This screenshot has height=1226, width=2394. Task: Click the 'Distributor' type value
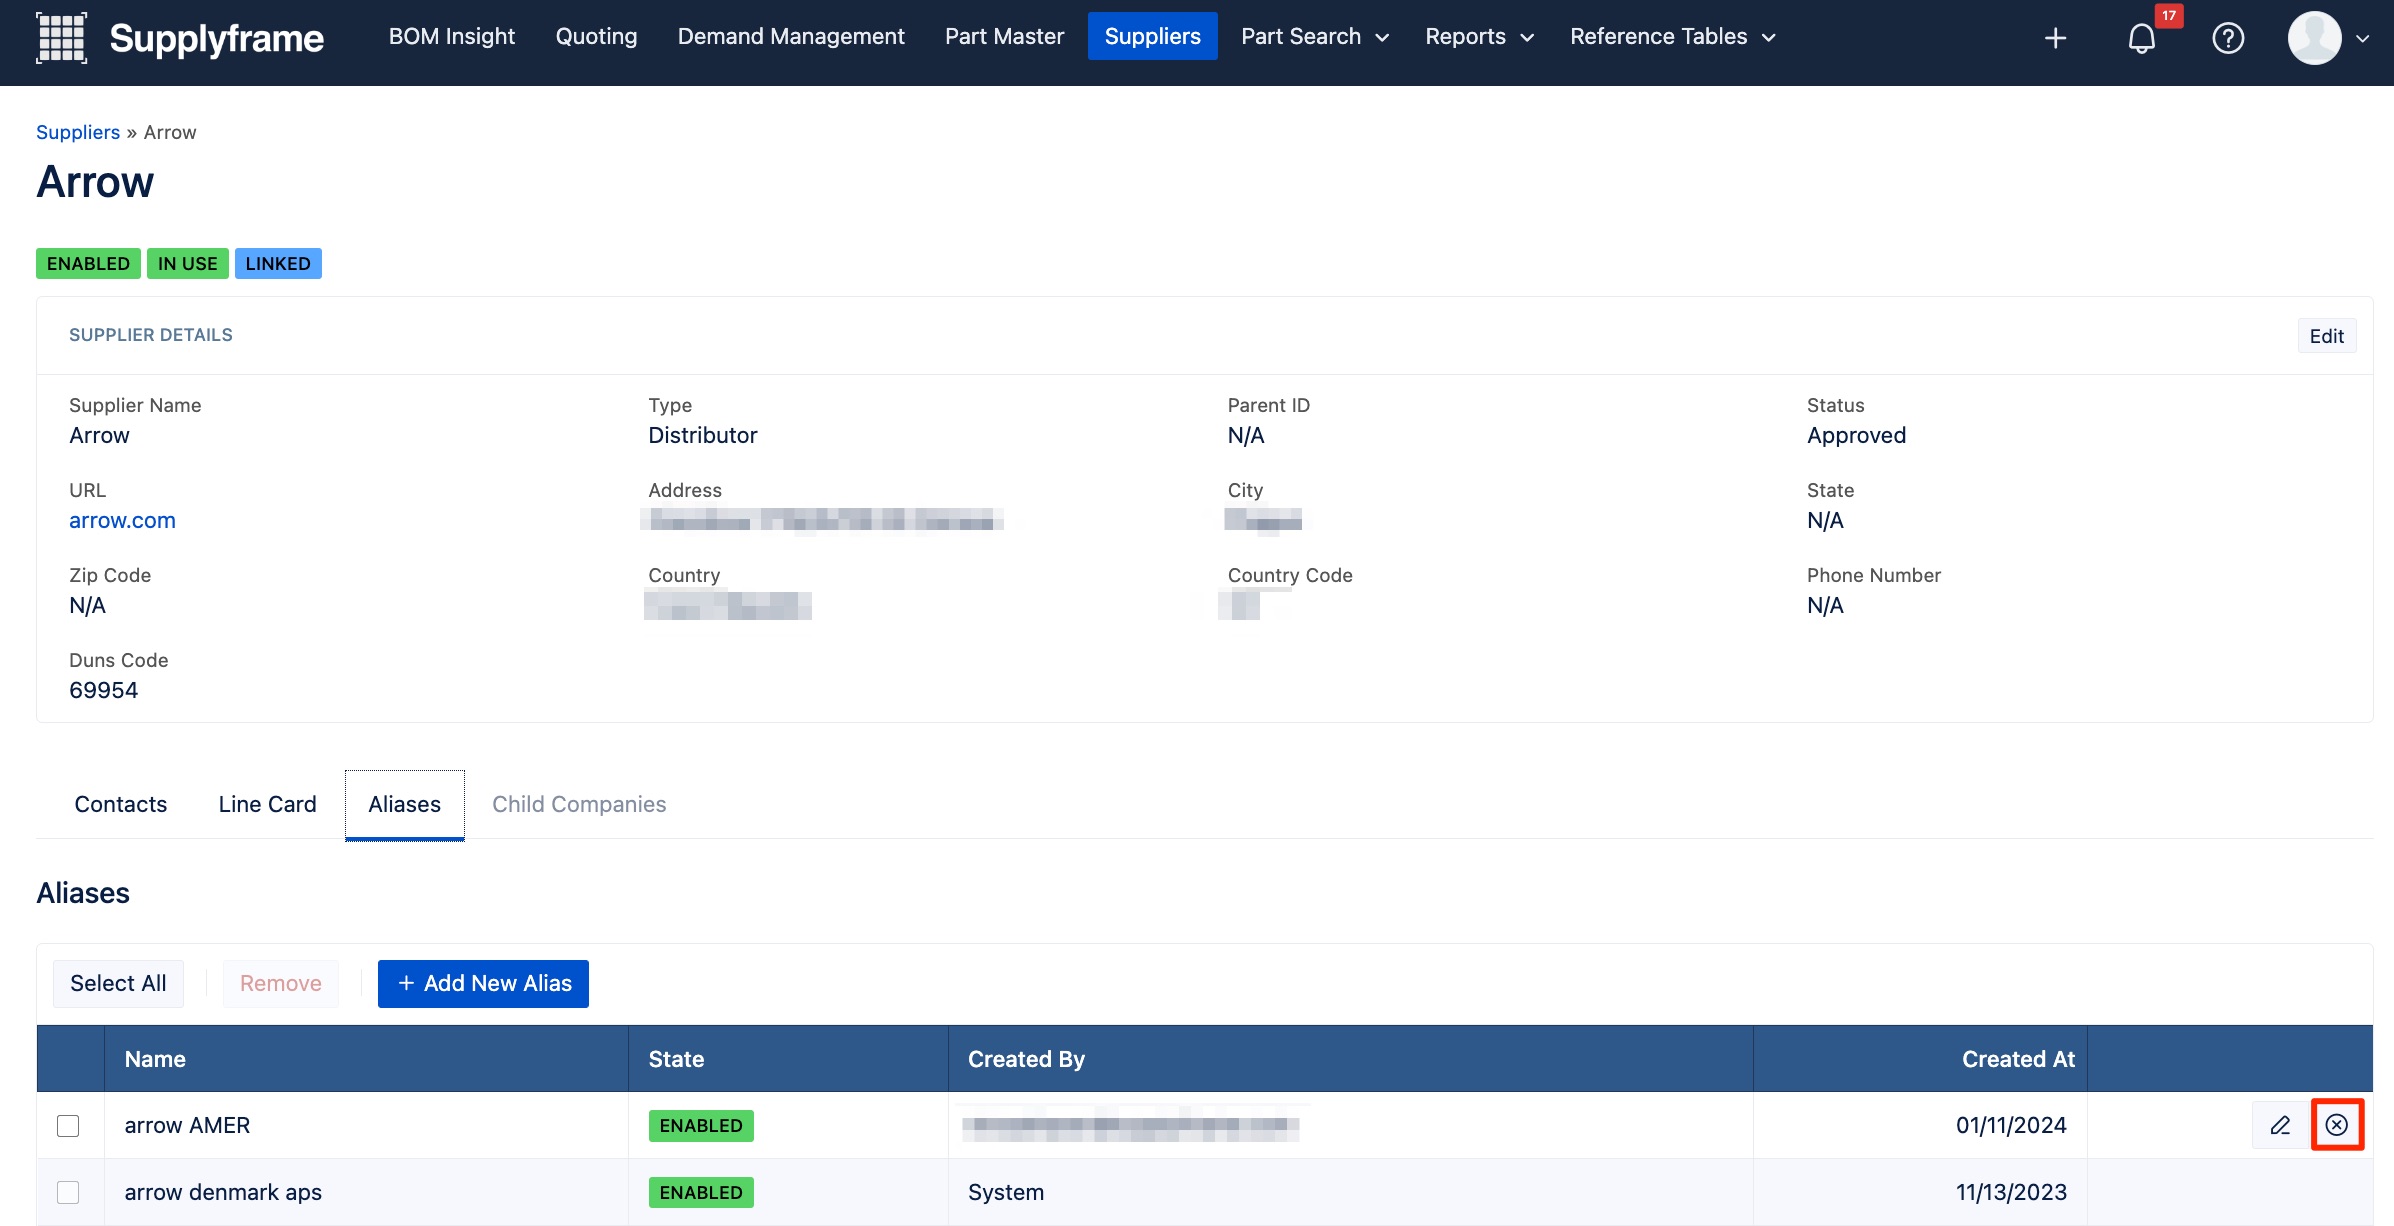[703, 435]
